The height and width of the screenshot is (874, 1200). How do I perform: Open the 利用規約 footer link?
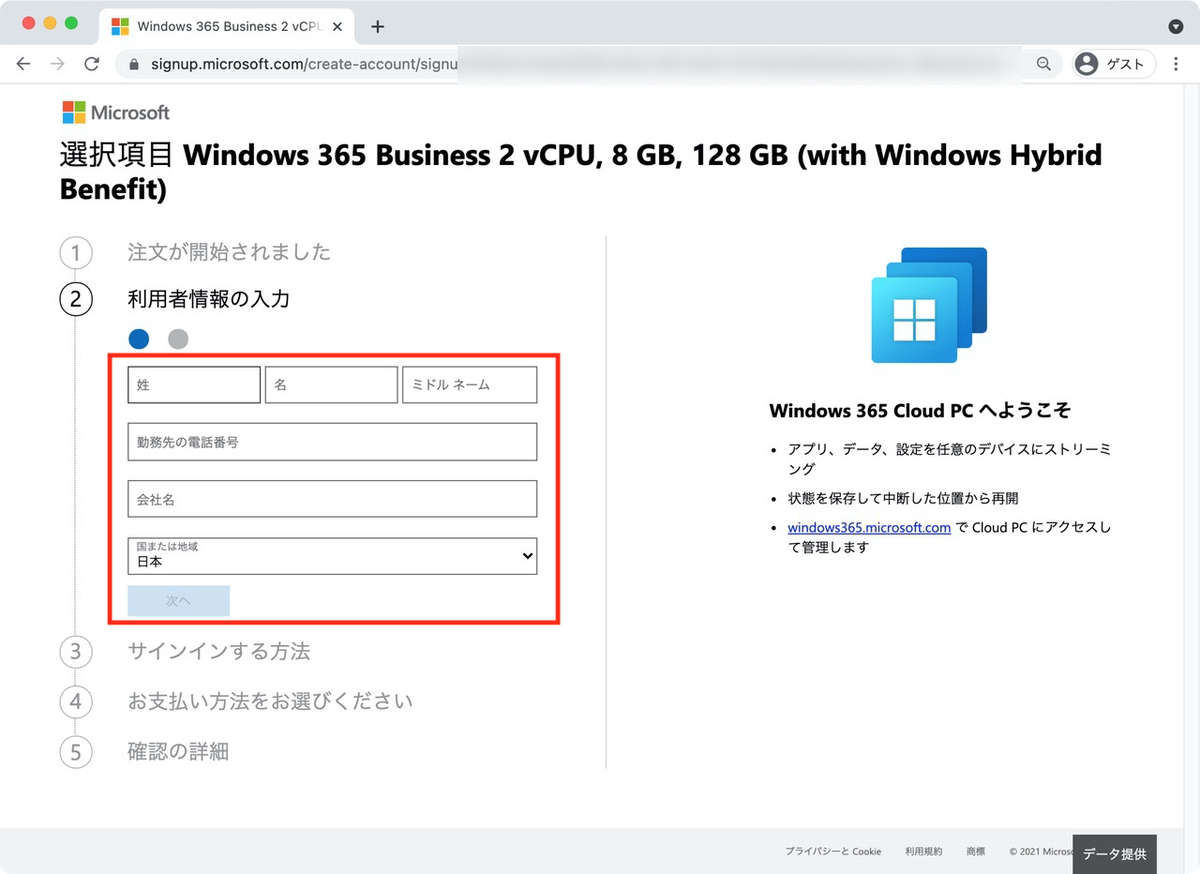(x=923, y=851)
